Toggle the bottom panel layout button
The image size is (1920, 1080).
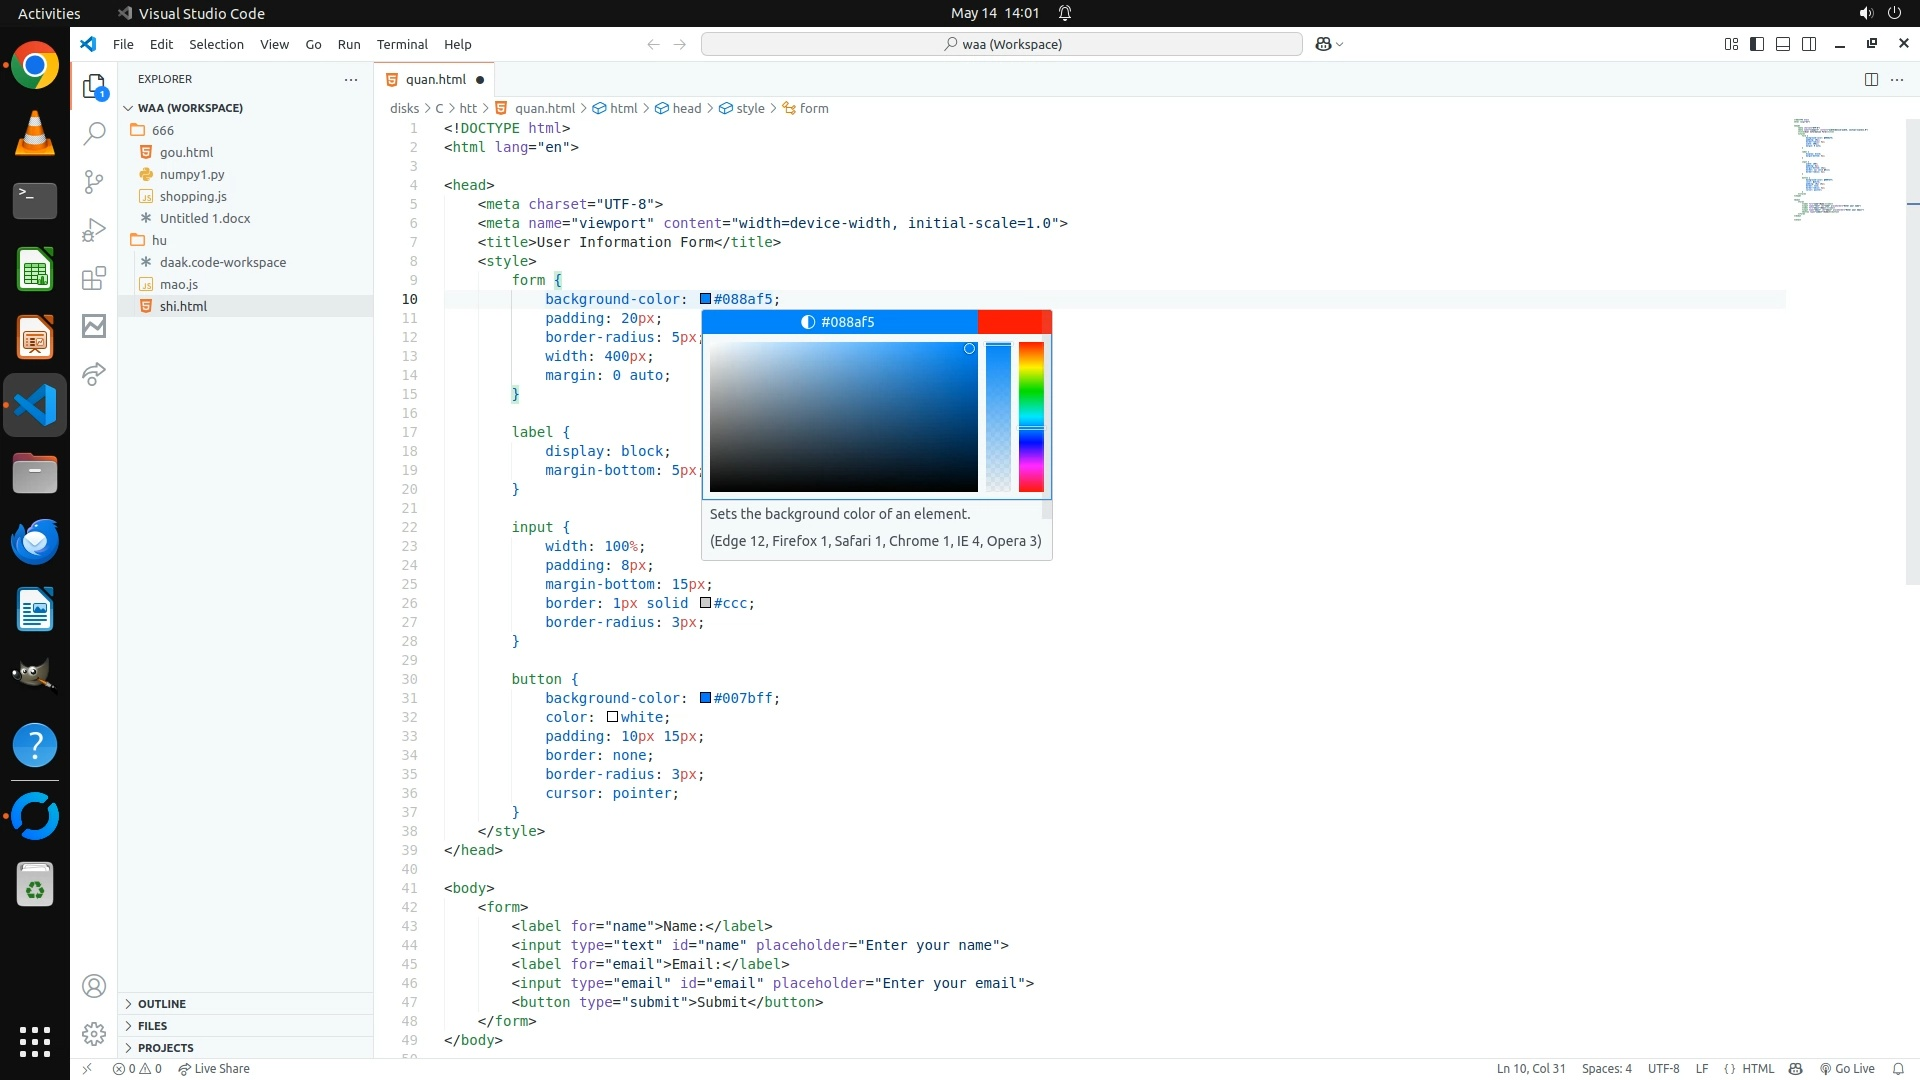pyautogui.click(x=1783, y=44)
